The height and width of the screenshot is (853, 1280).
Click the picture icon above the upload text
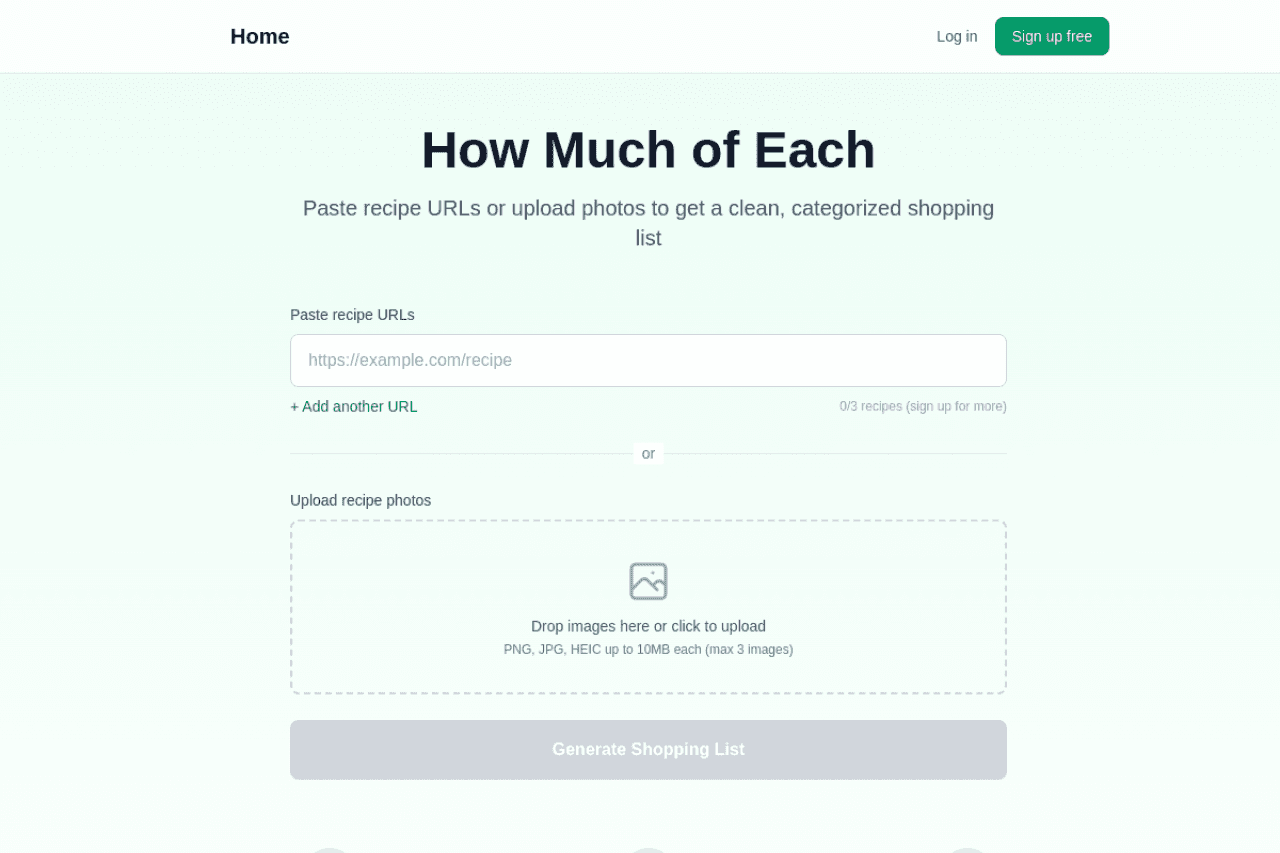point(648,580)
